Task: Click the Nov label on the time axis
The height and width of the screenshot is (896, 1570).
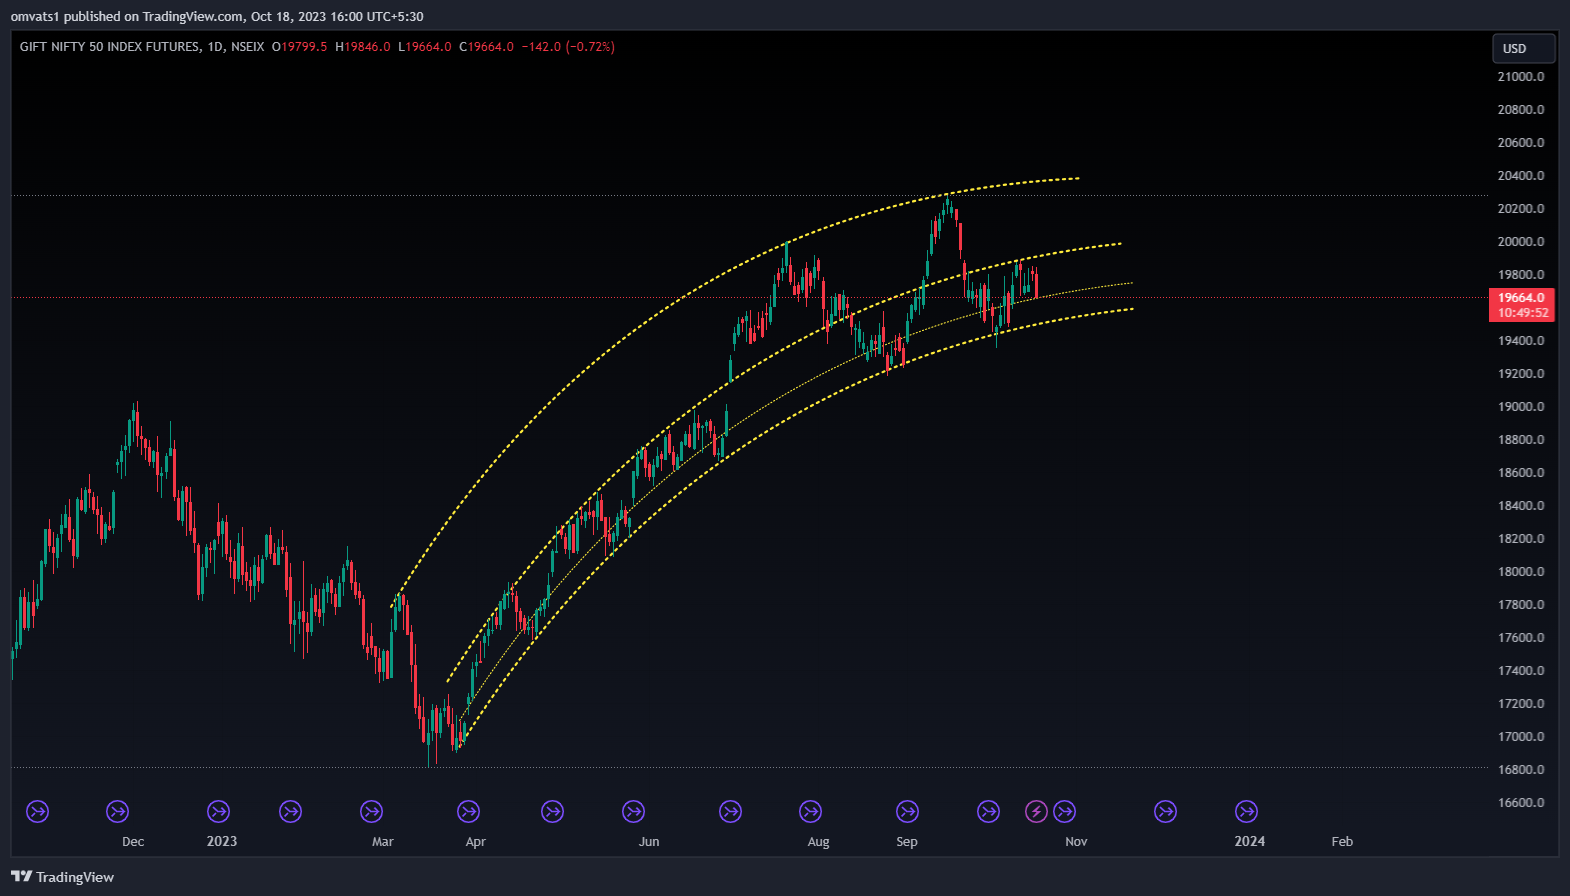Action: (x=1076, y=842)
